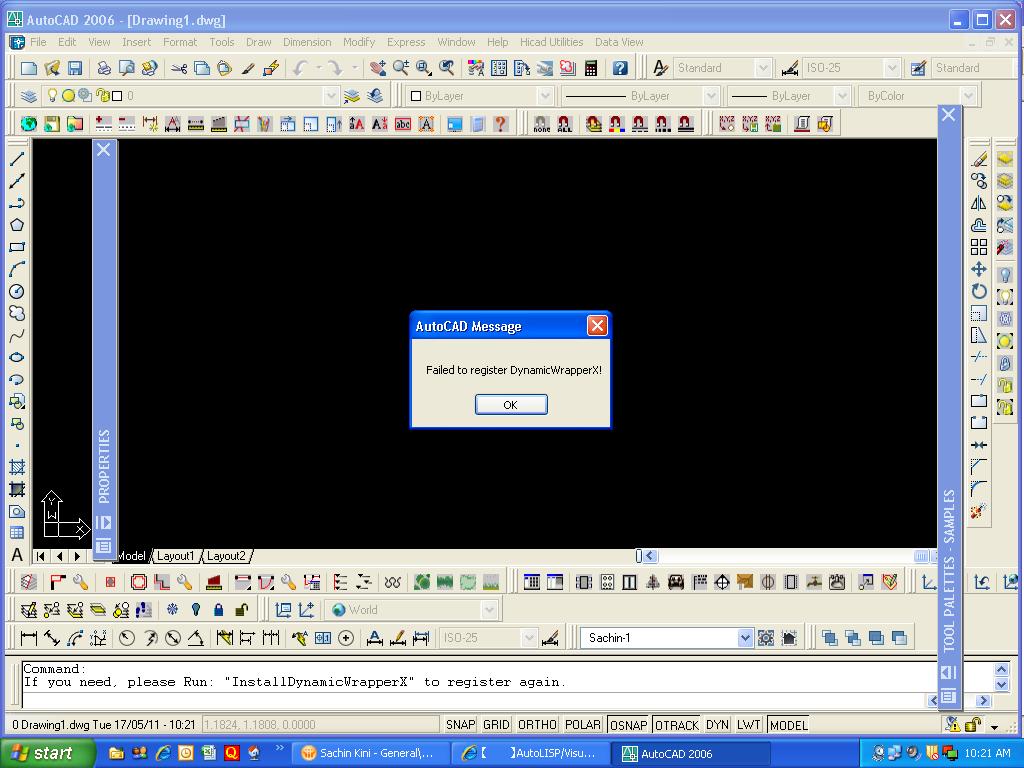Toggle ORTHO mode in status bar

[x=537, y=725]
